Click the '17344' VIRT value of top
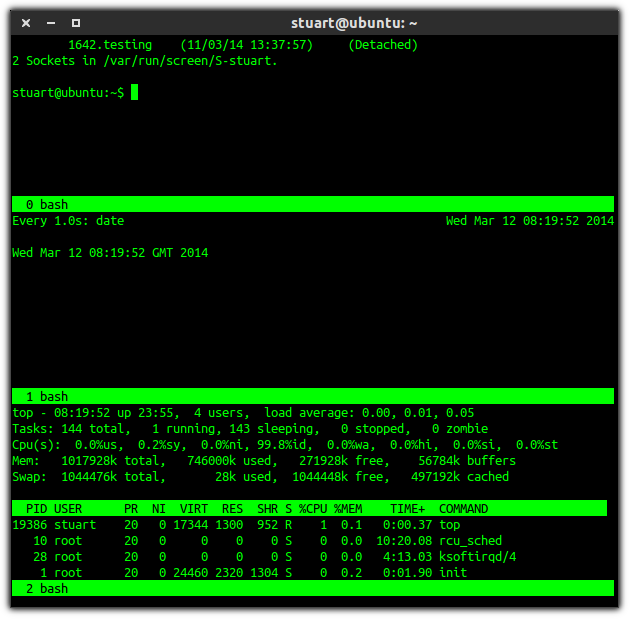This screenshot has width=631, height=620. [190, 525]
